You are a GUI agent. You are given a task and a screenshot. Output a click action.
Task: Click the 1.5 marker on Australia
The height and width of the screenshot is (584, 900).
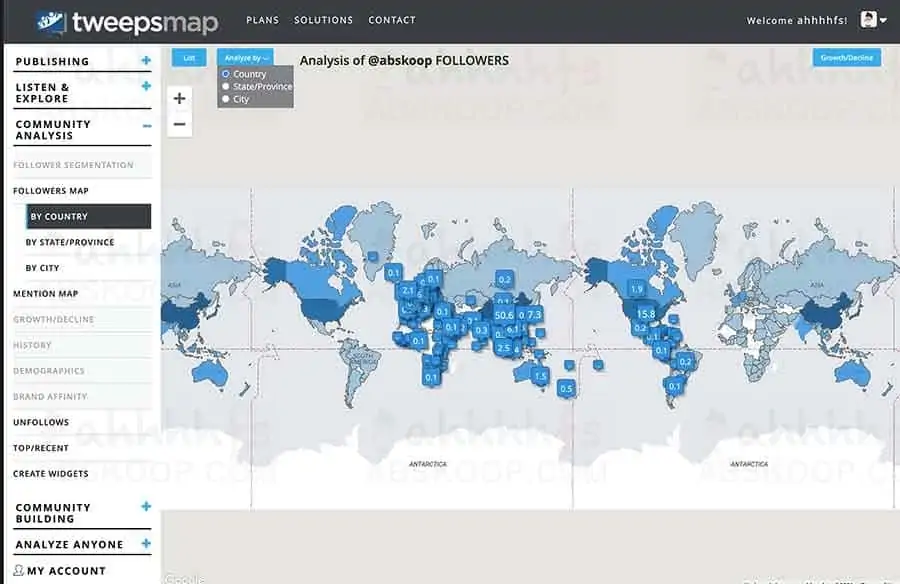pos(540,375)
